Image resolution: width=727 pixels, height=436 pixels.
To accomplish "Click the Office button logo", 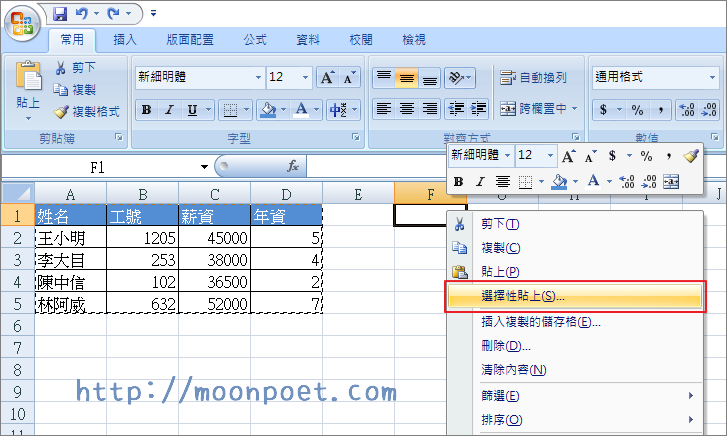I will pos(21,22).
